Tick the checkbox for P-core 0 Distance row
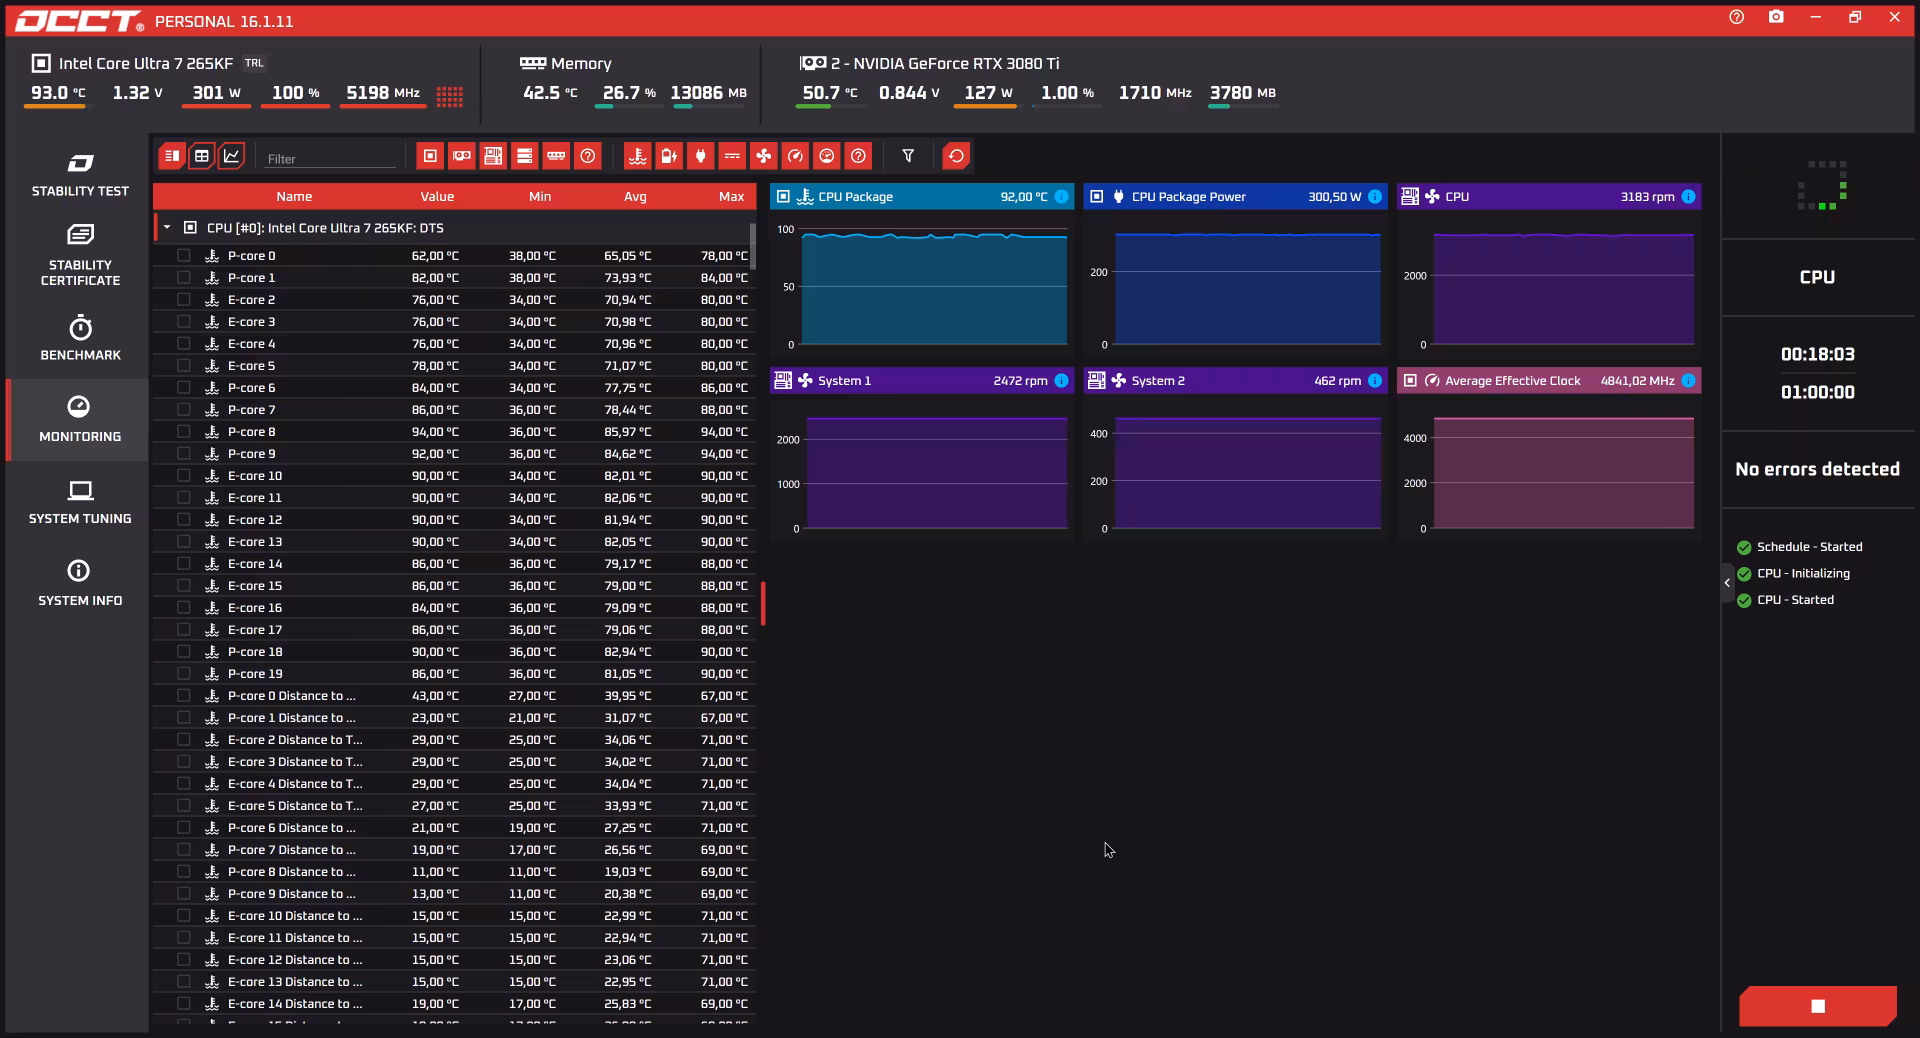The image size is (1920, 1038). (x=184, y=696)
